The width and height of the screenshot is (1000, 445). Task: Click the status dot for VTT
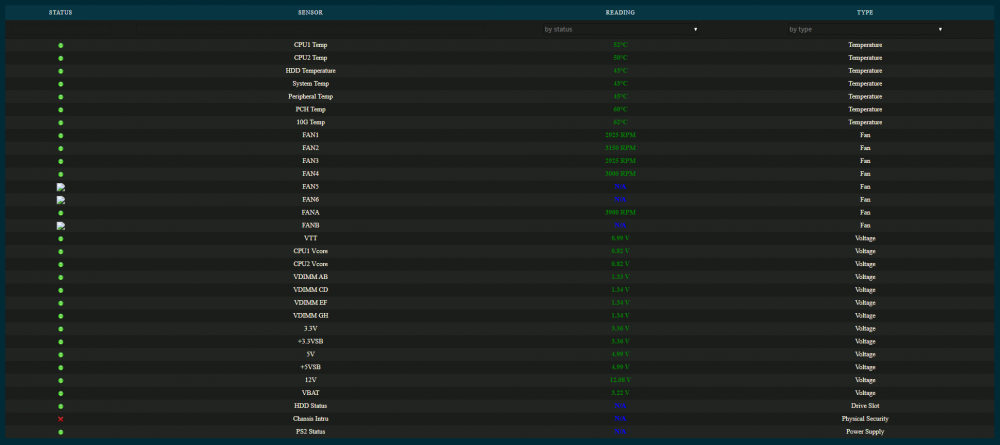[x=61, y=239]
